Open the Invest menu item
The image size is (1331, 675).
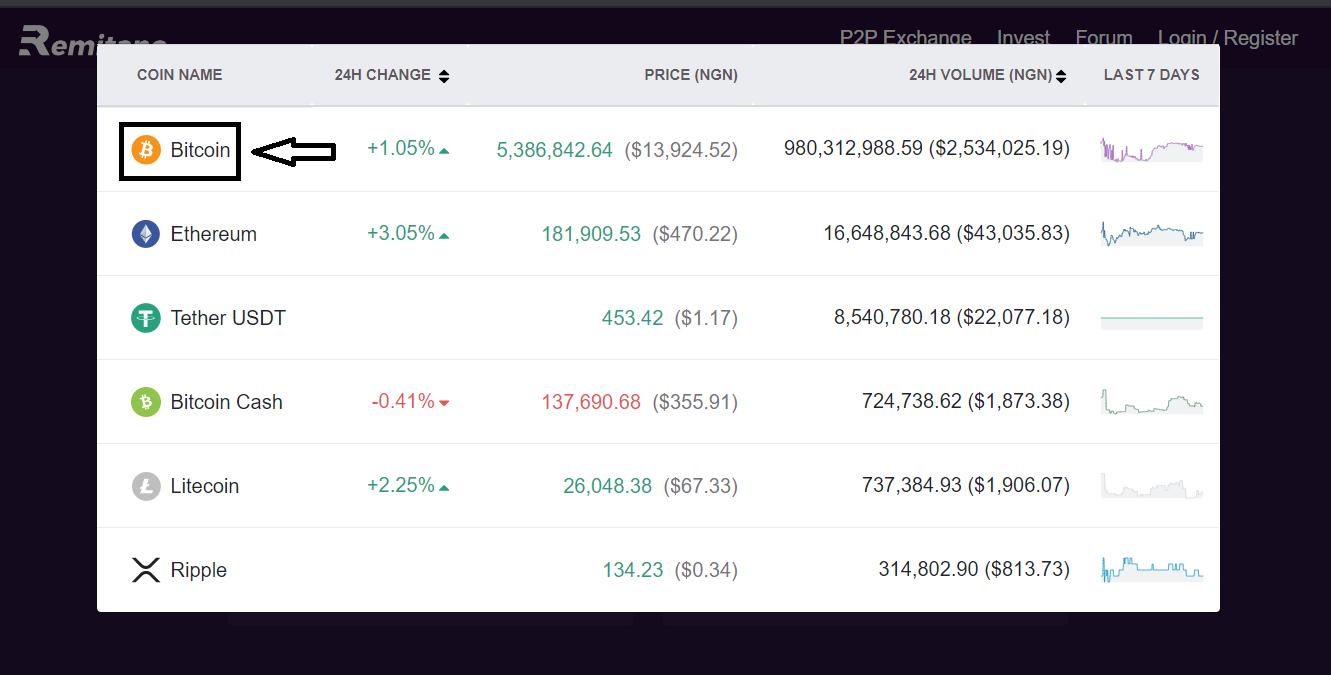(x=1023, y=38)
